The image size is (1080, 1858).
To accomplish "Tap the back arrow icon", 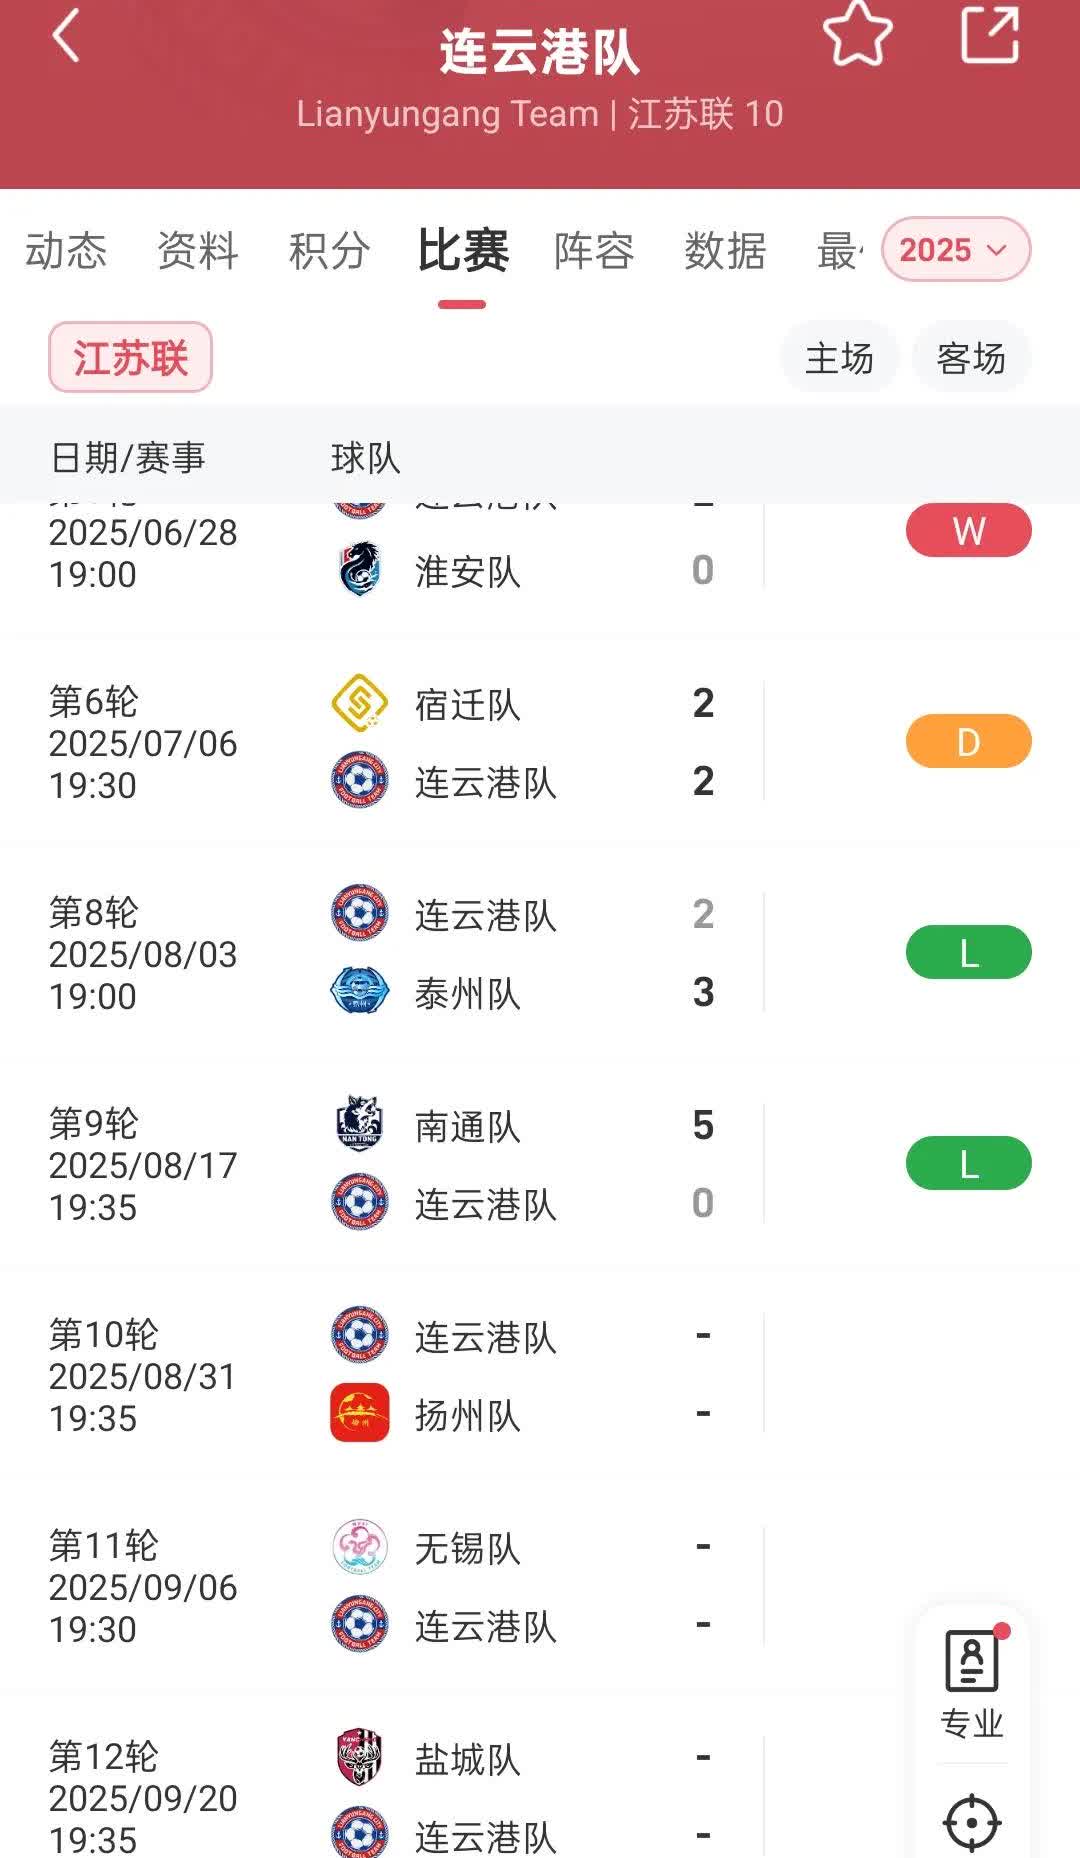I will 66,37.
